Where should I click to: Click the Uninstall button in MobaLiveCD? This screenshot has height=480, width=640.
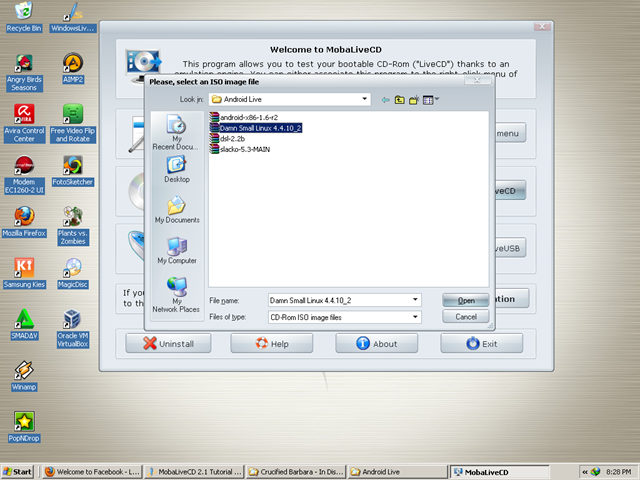click(168, 343)
